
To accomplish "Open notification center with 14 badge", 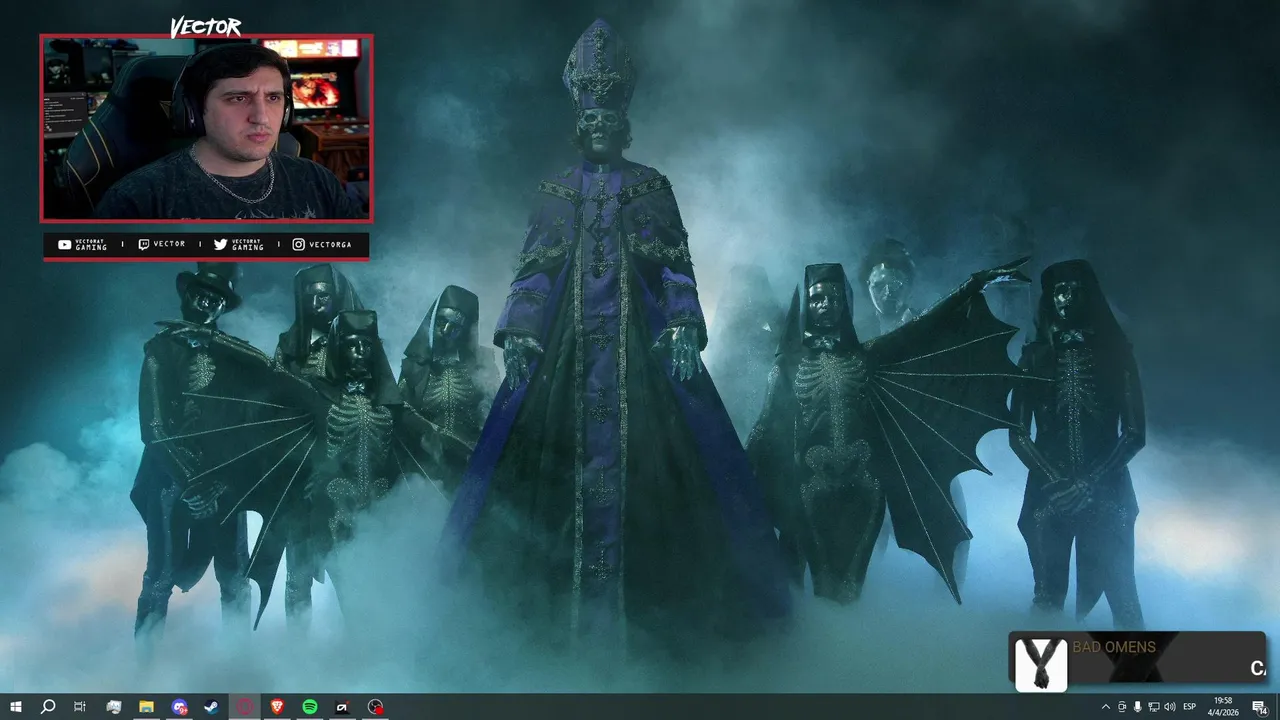I will (x=1259, y=707).
